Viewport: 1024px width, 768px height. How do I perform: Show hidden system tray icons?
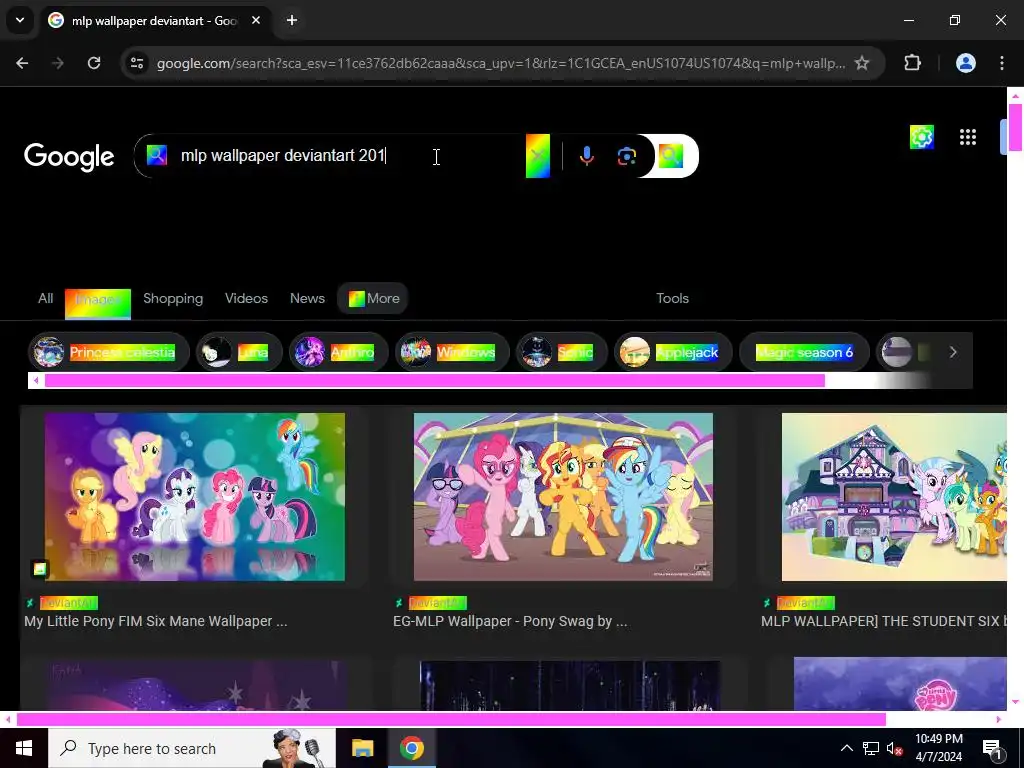pyautogui.click(x=846, y=748)
